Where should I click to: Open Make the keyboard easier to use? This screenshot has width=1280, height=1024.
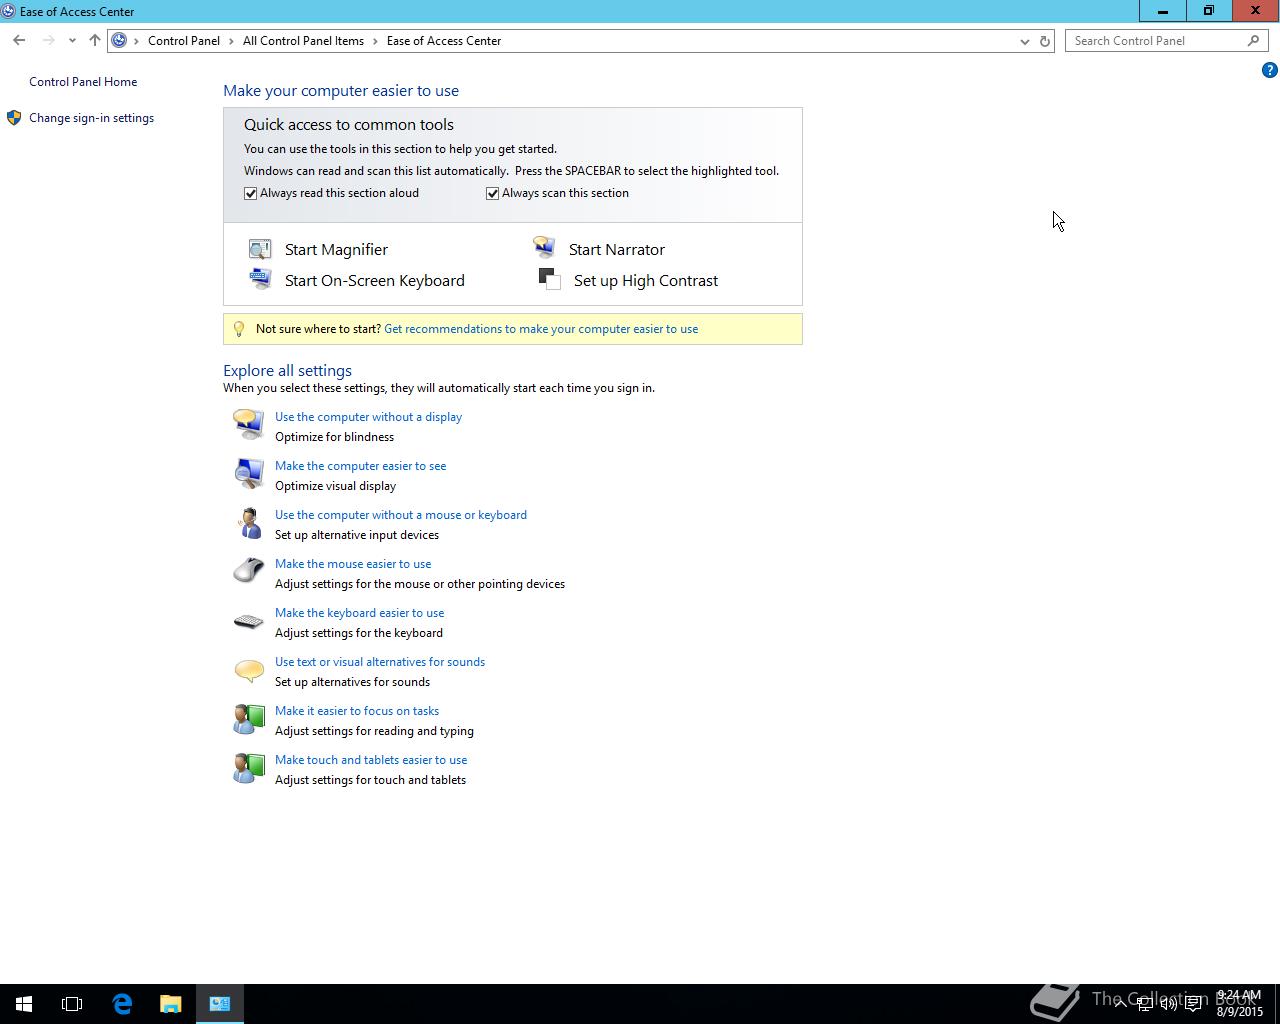(359, 613)
